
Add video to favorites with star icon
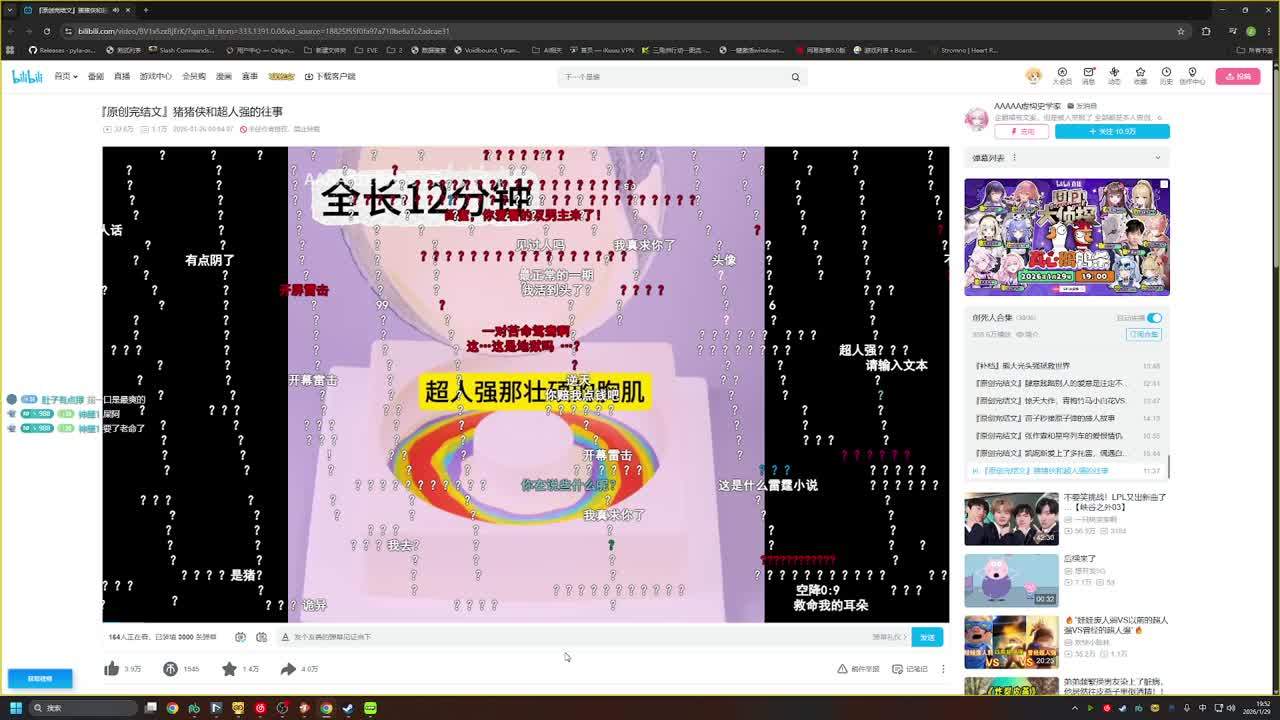point(229,668)
